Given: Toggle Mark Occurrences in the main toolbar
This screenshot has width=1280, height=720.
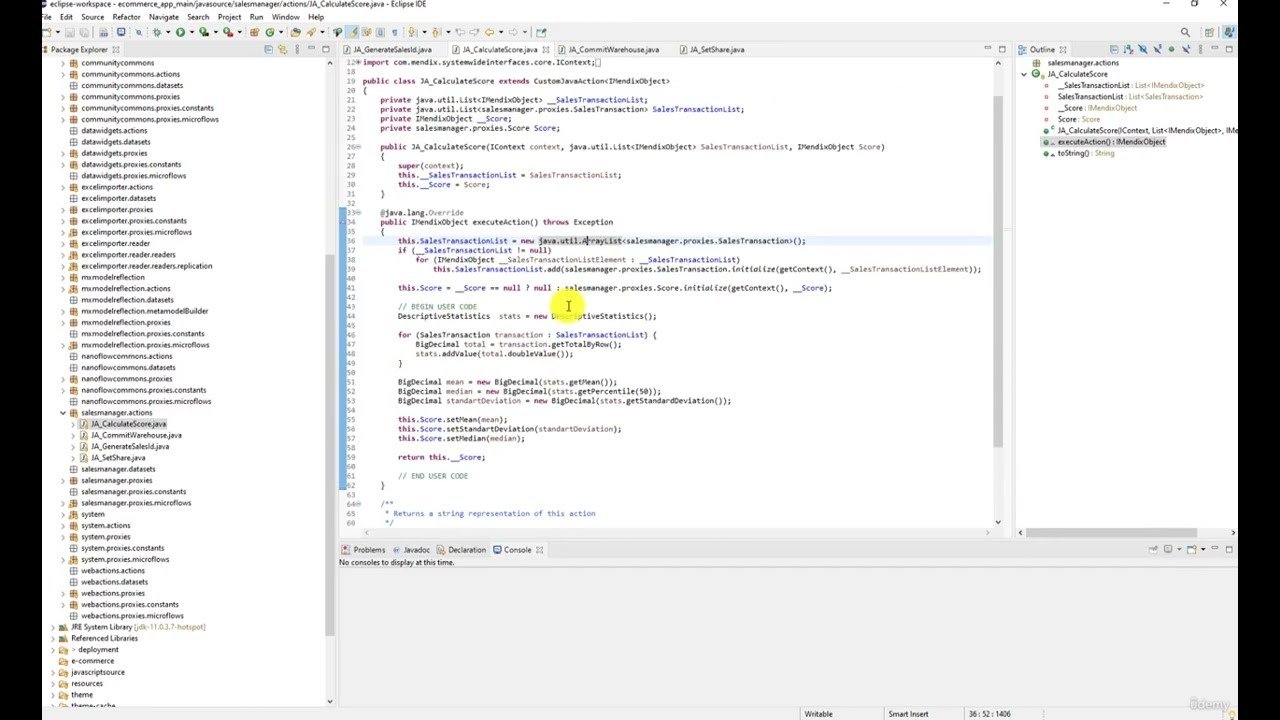Looking at the screenshot, I should tap(353, 32).
